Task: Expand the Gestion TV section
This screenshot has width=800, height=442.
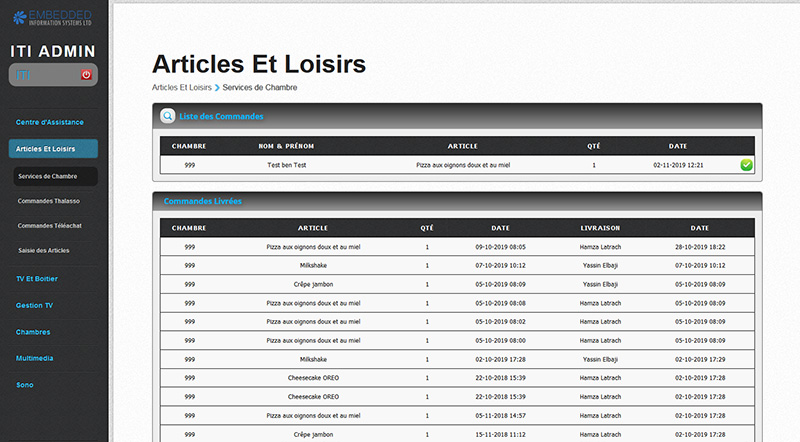Action: point(35,304)
